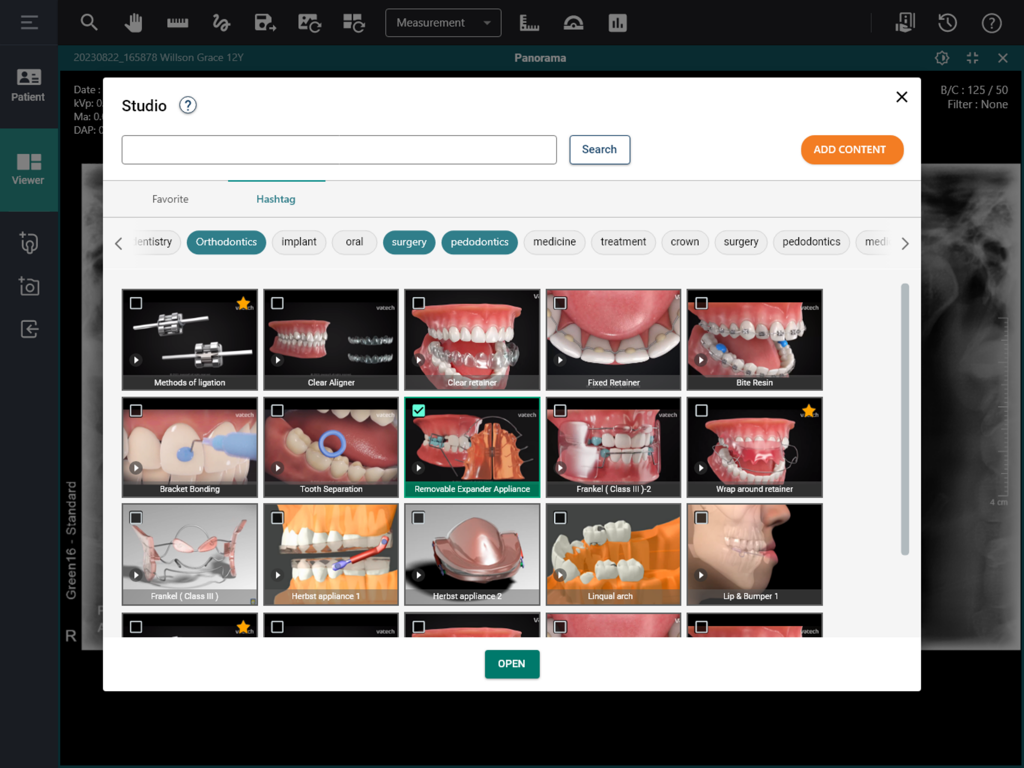Open the Measurement dropdown menu

click(x=443, y=22)
